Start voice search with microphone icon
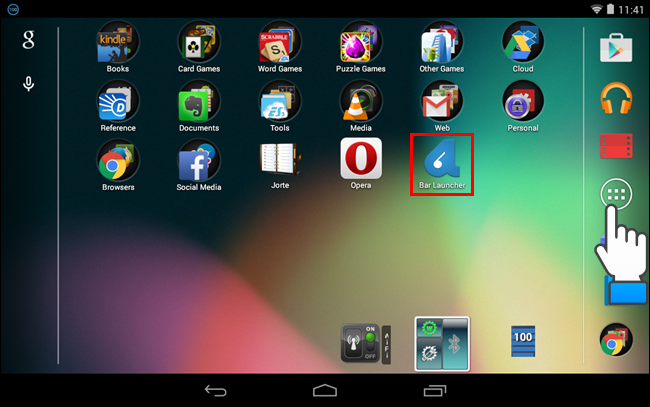This screenshot has height=407, width=650. pyautogui.click(x=28, y=84)
